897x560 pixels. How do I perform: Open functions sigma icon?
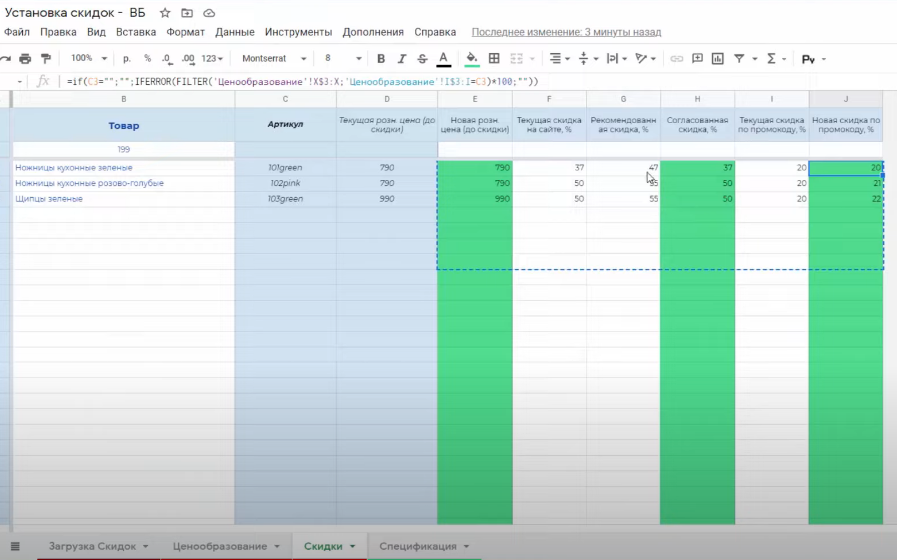pos(771,58)
